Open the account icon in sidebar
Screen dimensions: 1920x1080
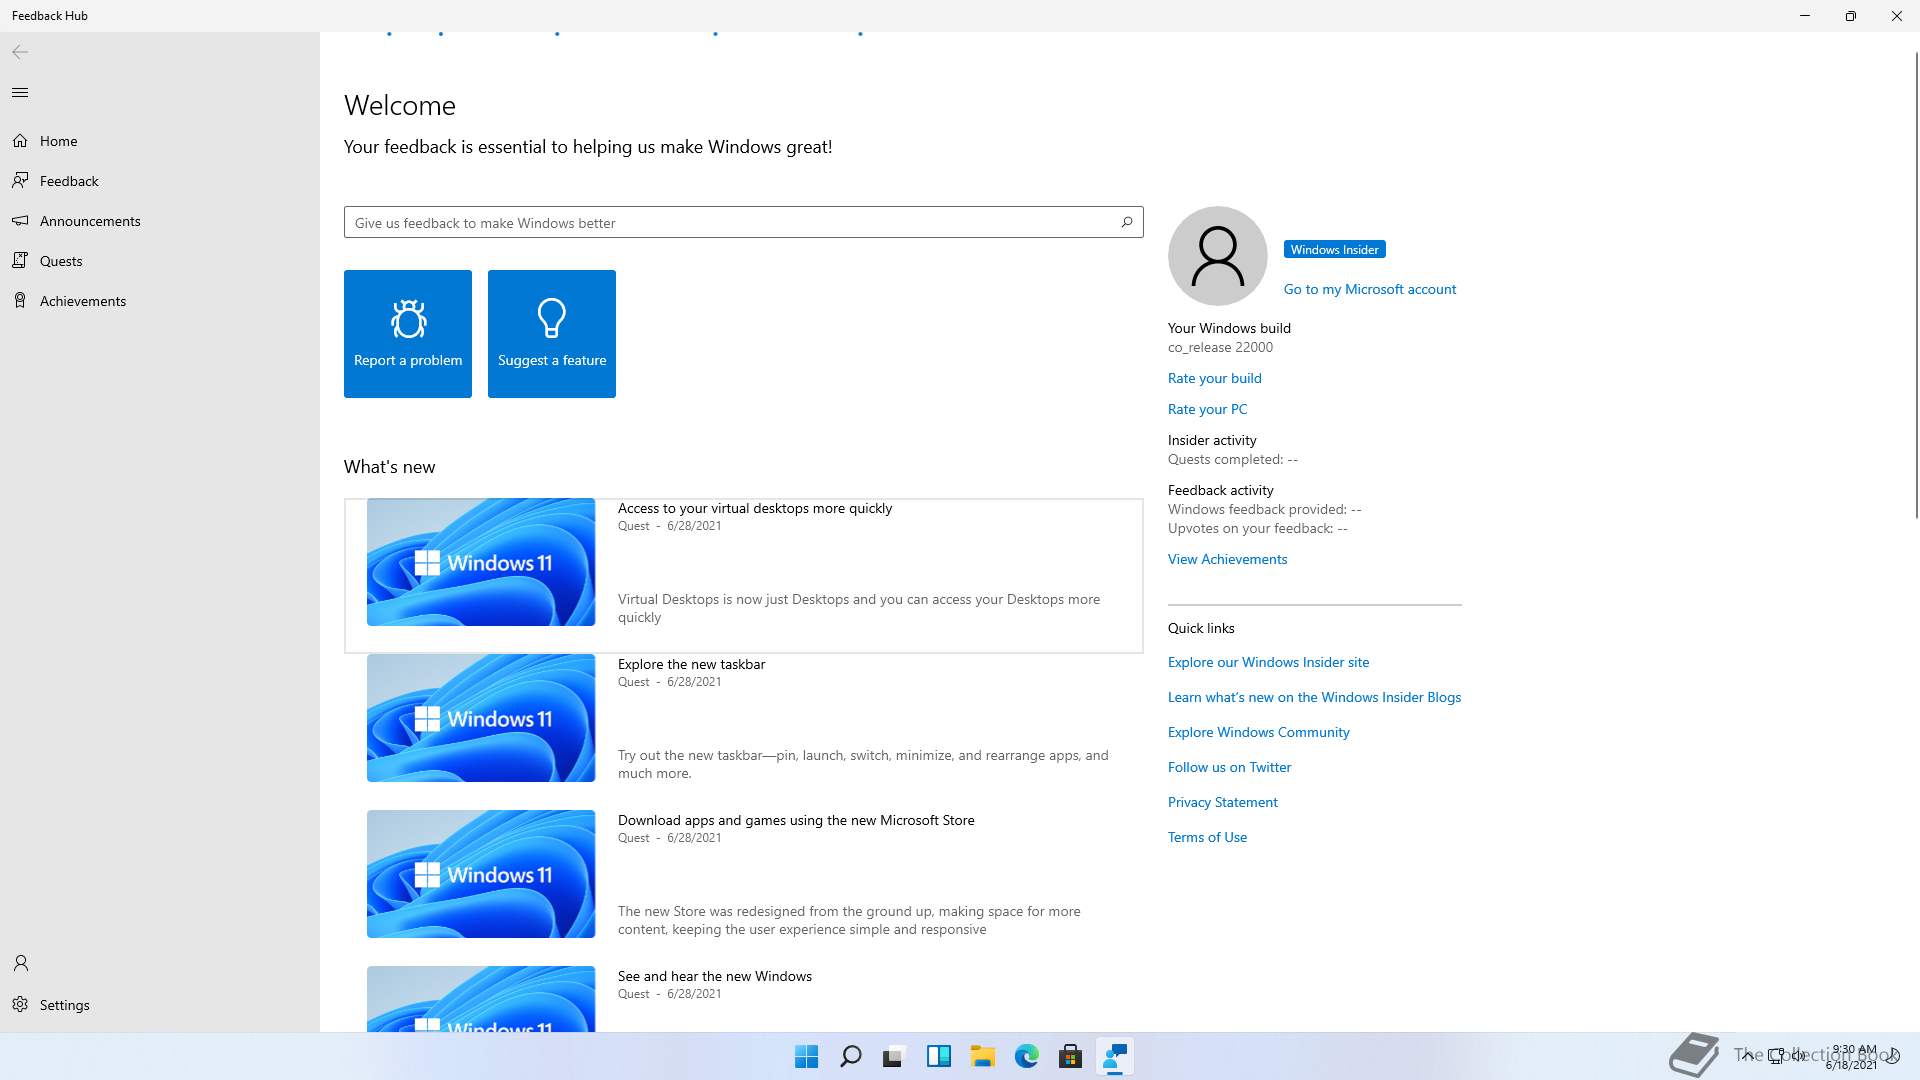[x=20, y=963]
